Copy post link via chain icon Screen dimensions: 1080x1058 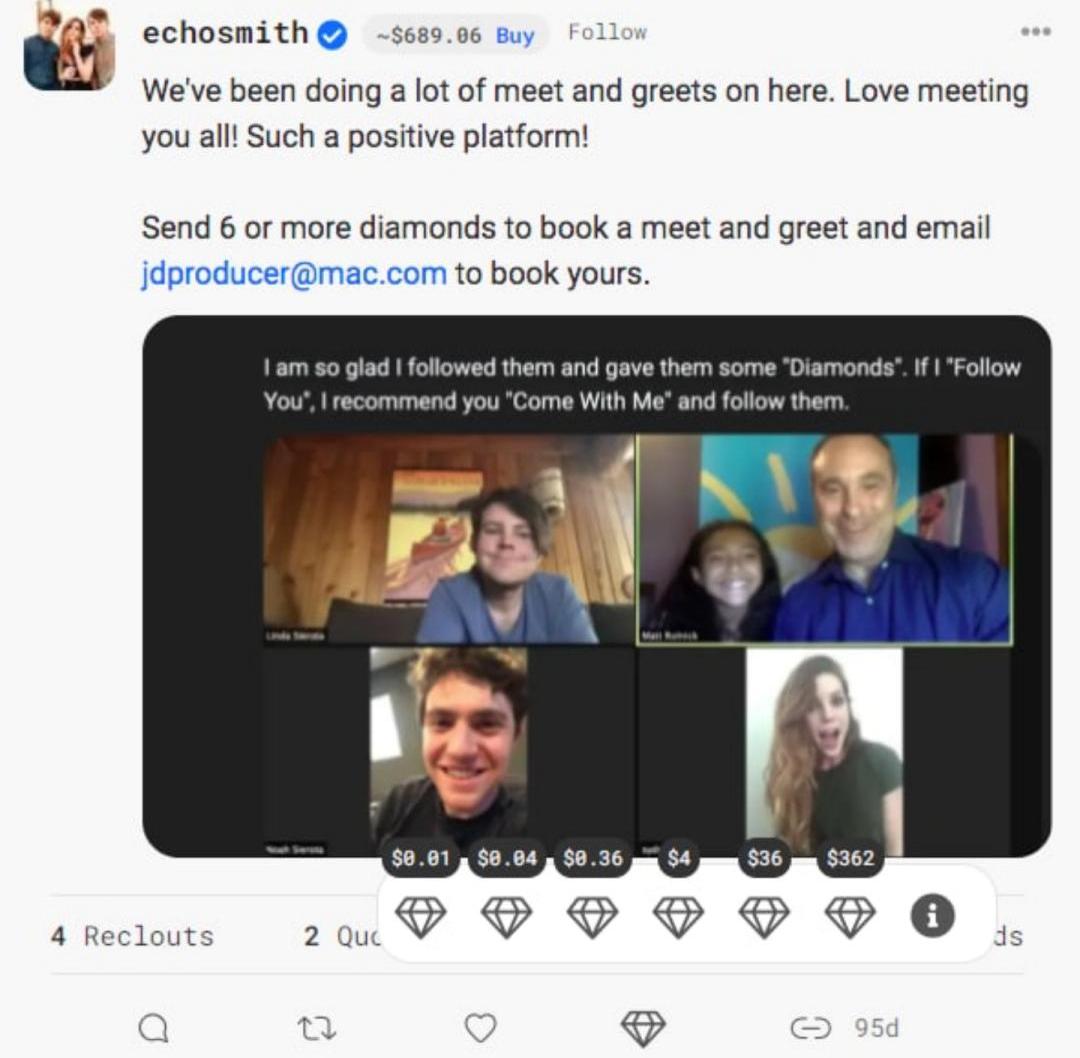click(x=810, y=1028)
